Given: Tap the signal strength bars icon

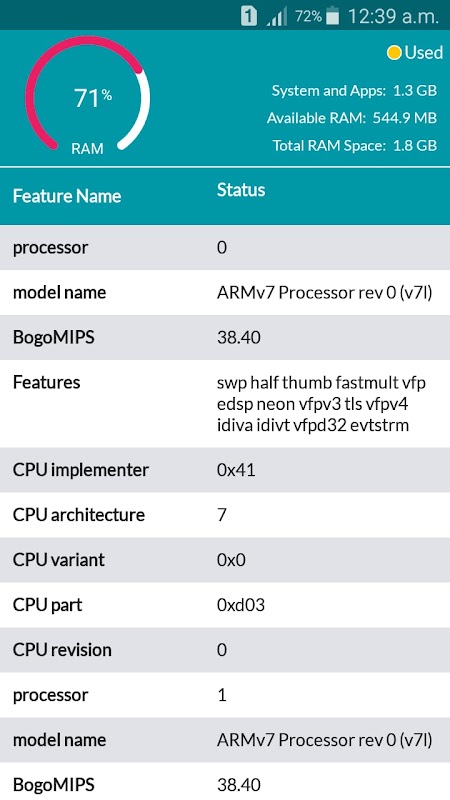Looking at the screenshot, I should coord(277,16).
